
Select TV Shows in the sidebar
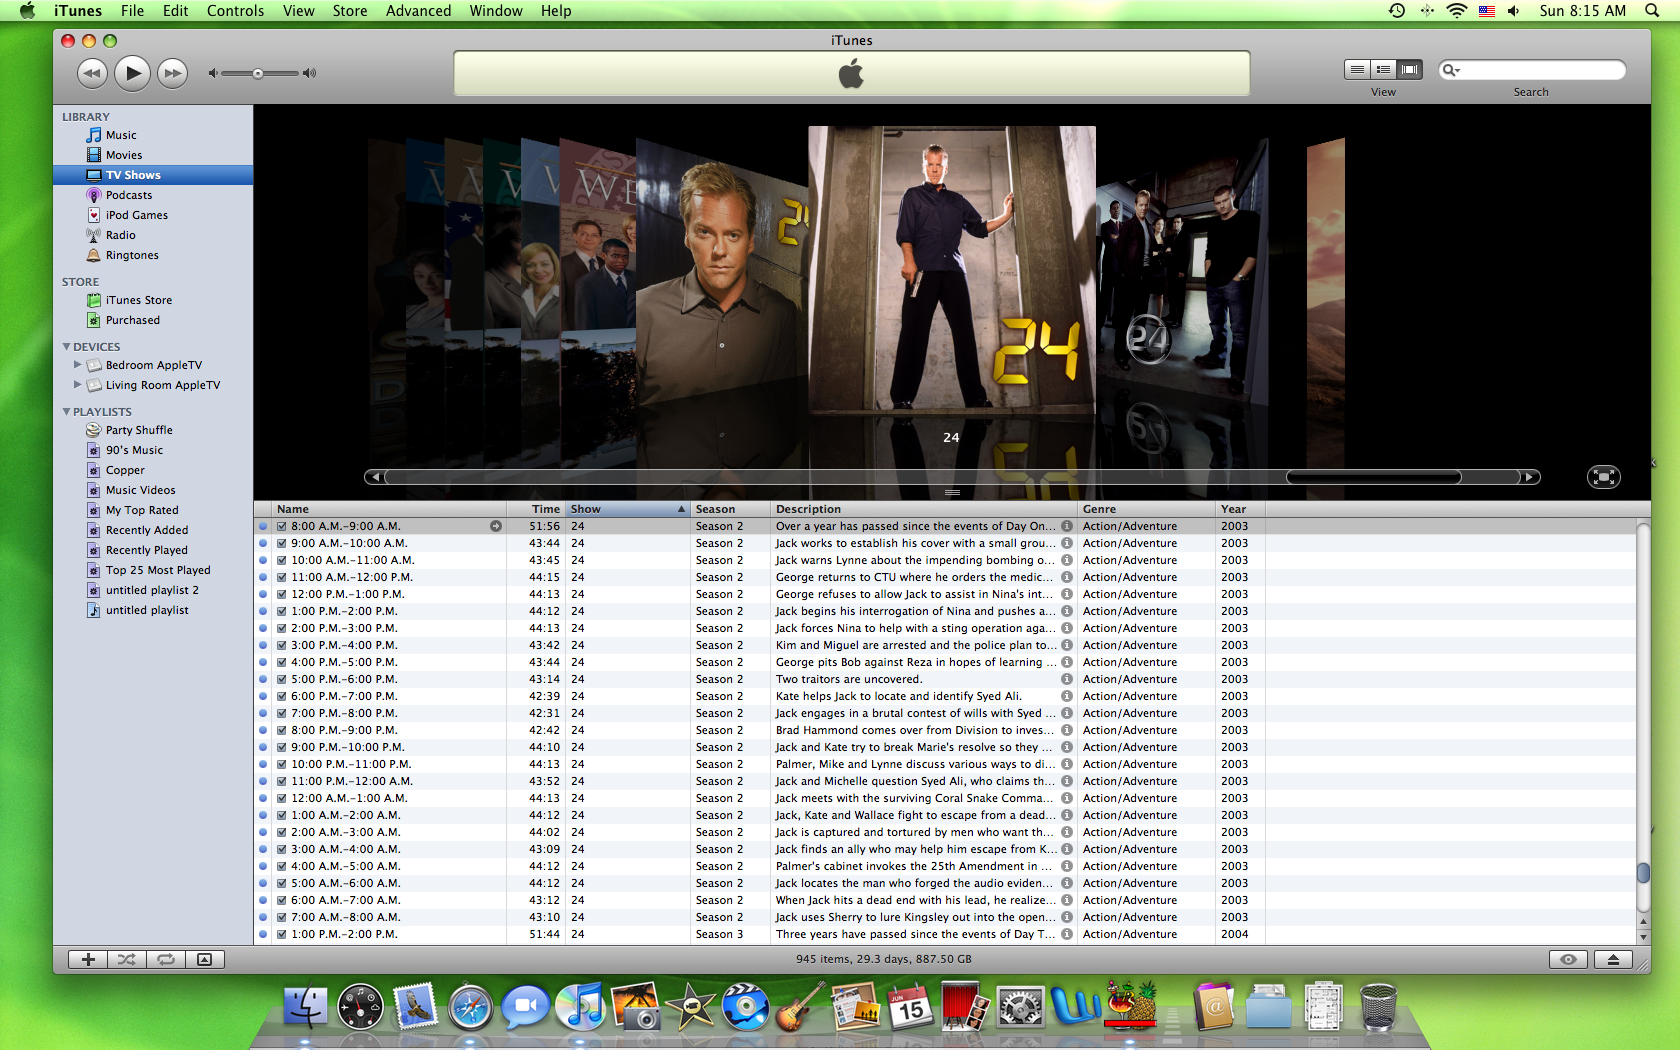[153, 175]
